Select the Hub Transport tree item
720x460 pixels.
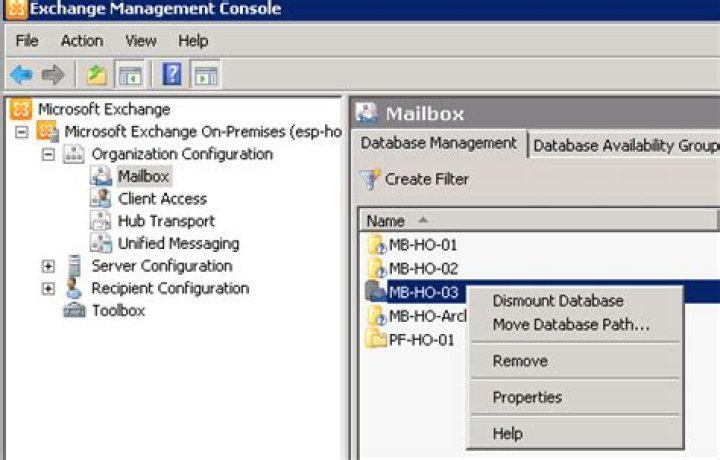165,221
